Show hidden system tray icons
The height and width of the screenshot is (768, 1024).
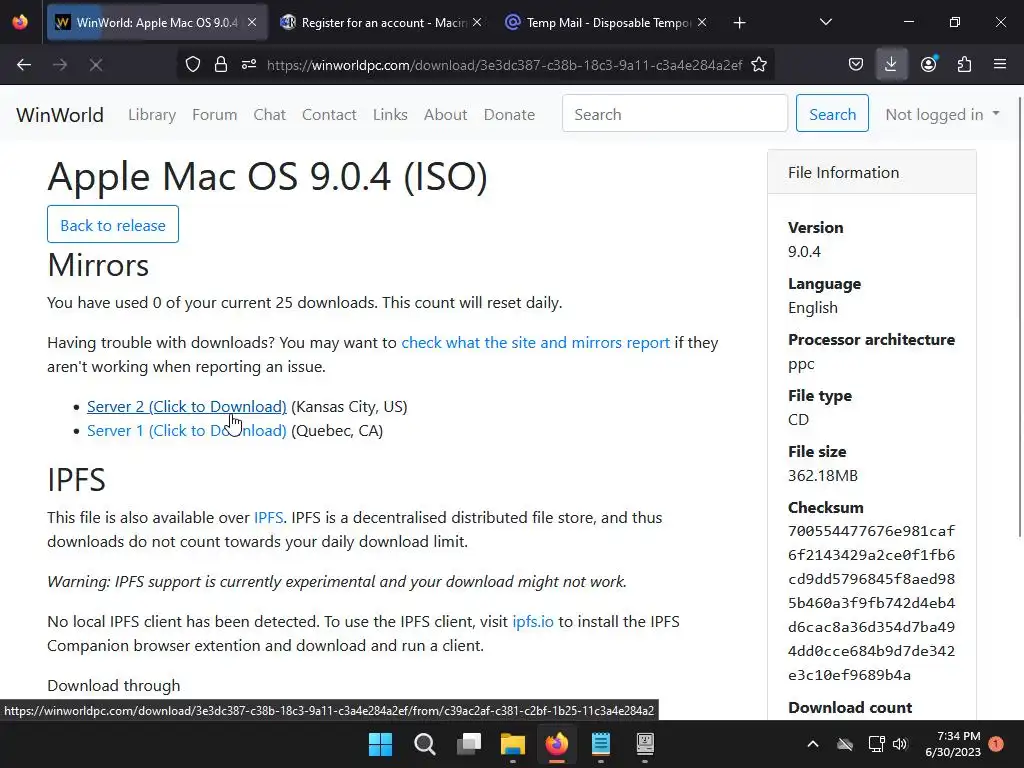pos(812,744)
